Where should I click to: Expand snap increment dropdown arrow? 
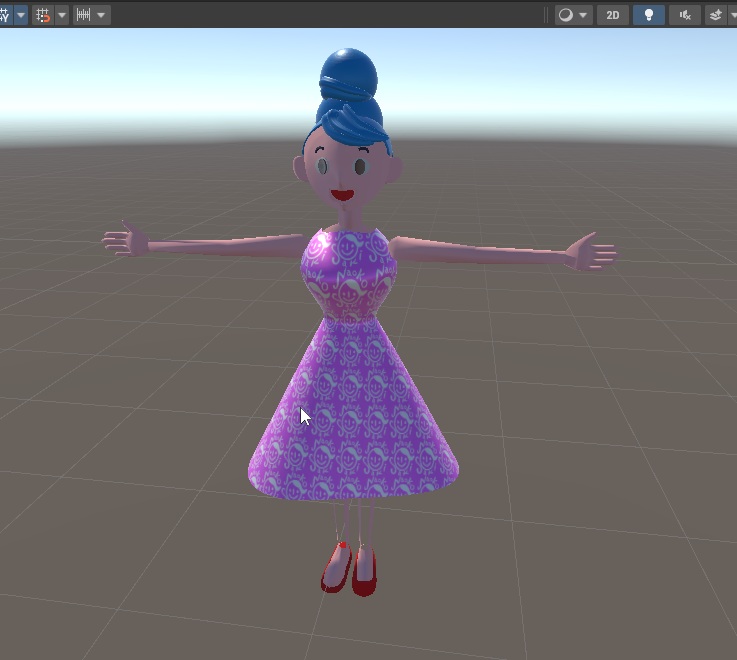103,15
